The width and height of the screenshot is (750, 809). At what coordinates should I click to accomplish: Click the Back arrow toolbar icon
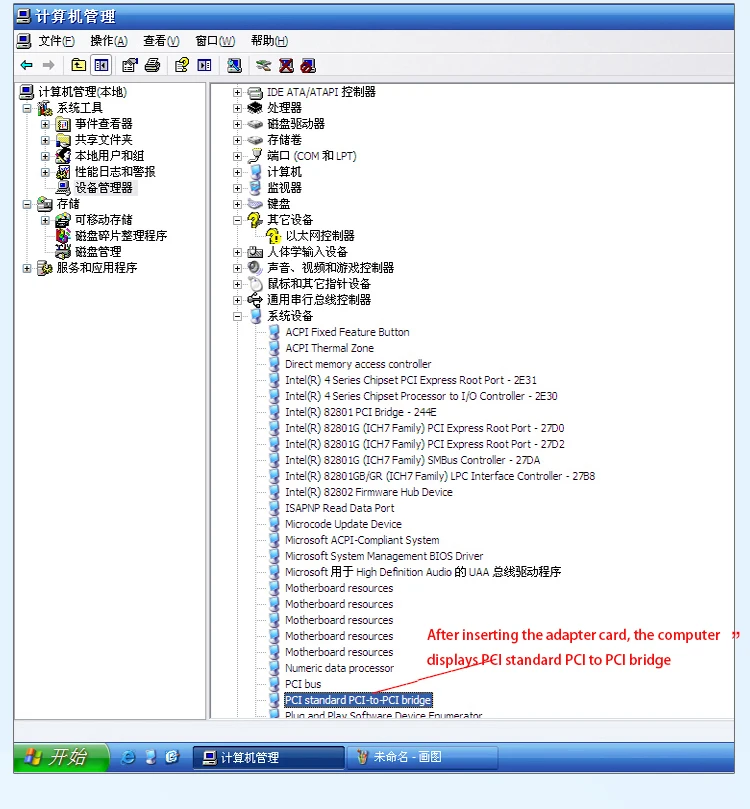coord(26,65)
